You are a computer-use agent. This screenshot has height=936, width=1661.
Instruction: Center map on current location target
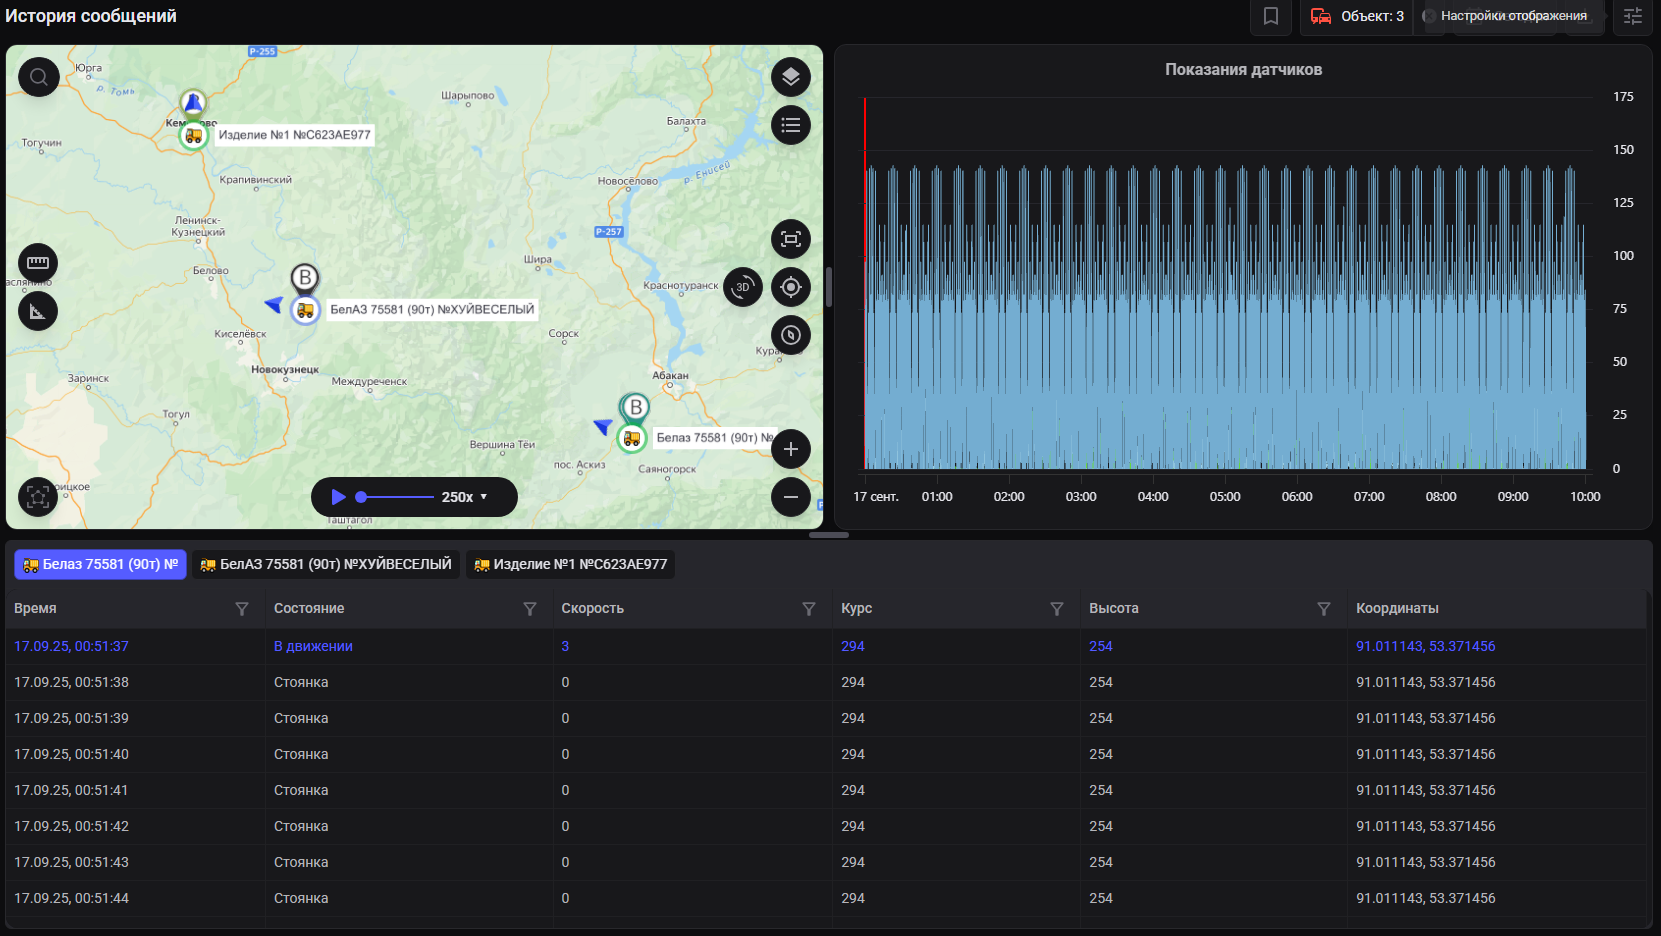pyautogui.click(x=790, y=287)
